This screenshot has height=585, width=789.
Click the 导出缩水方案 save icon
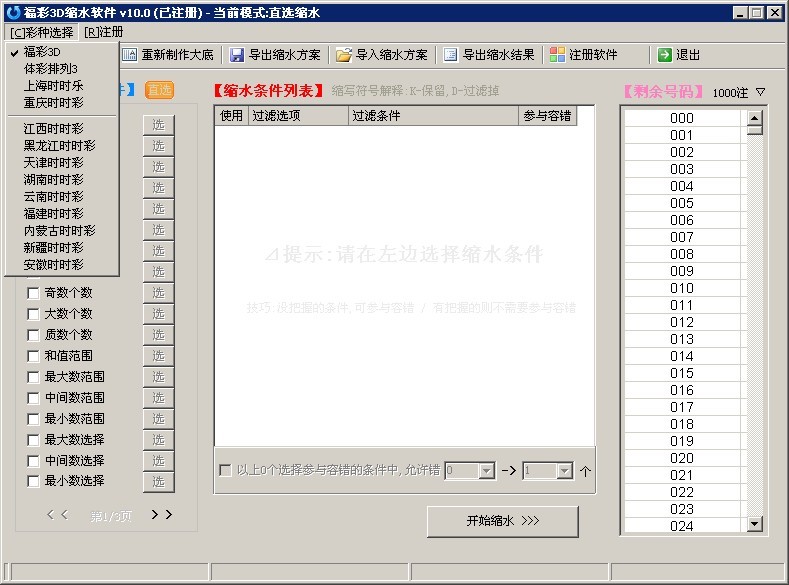(x=237, y=55)
